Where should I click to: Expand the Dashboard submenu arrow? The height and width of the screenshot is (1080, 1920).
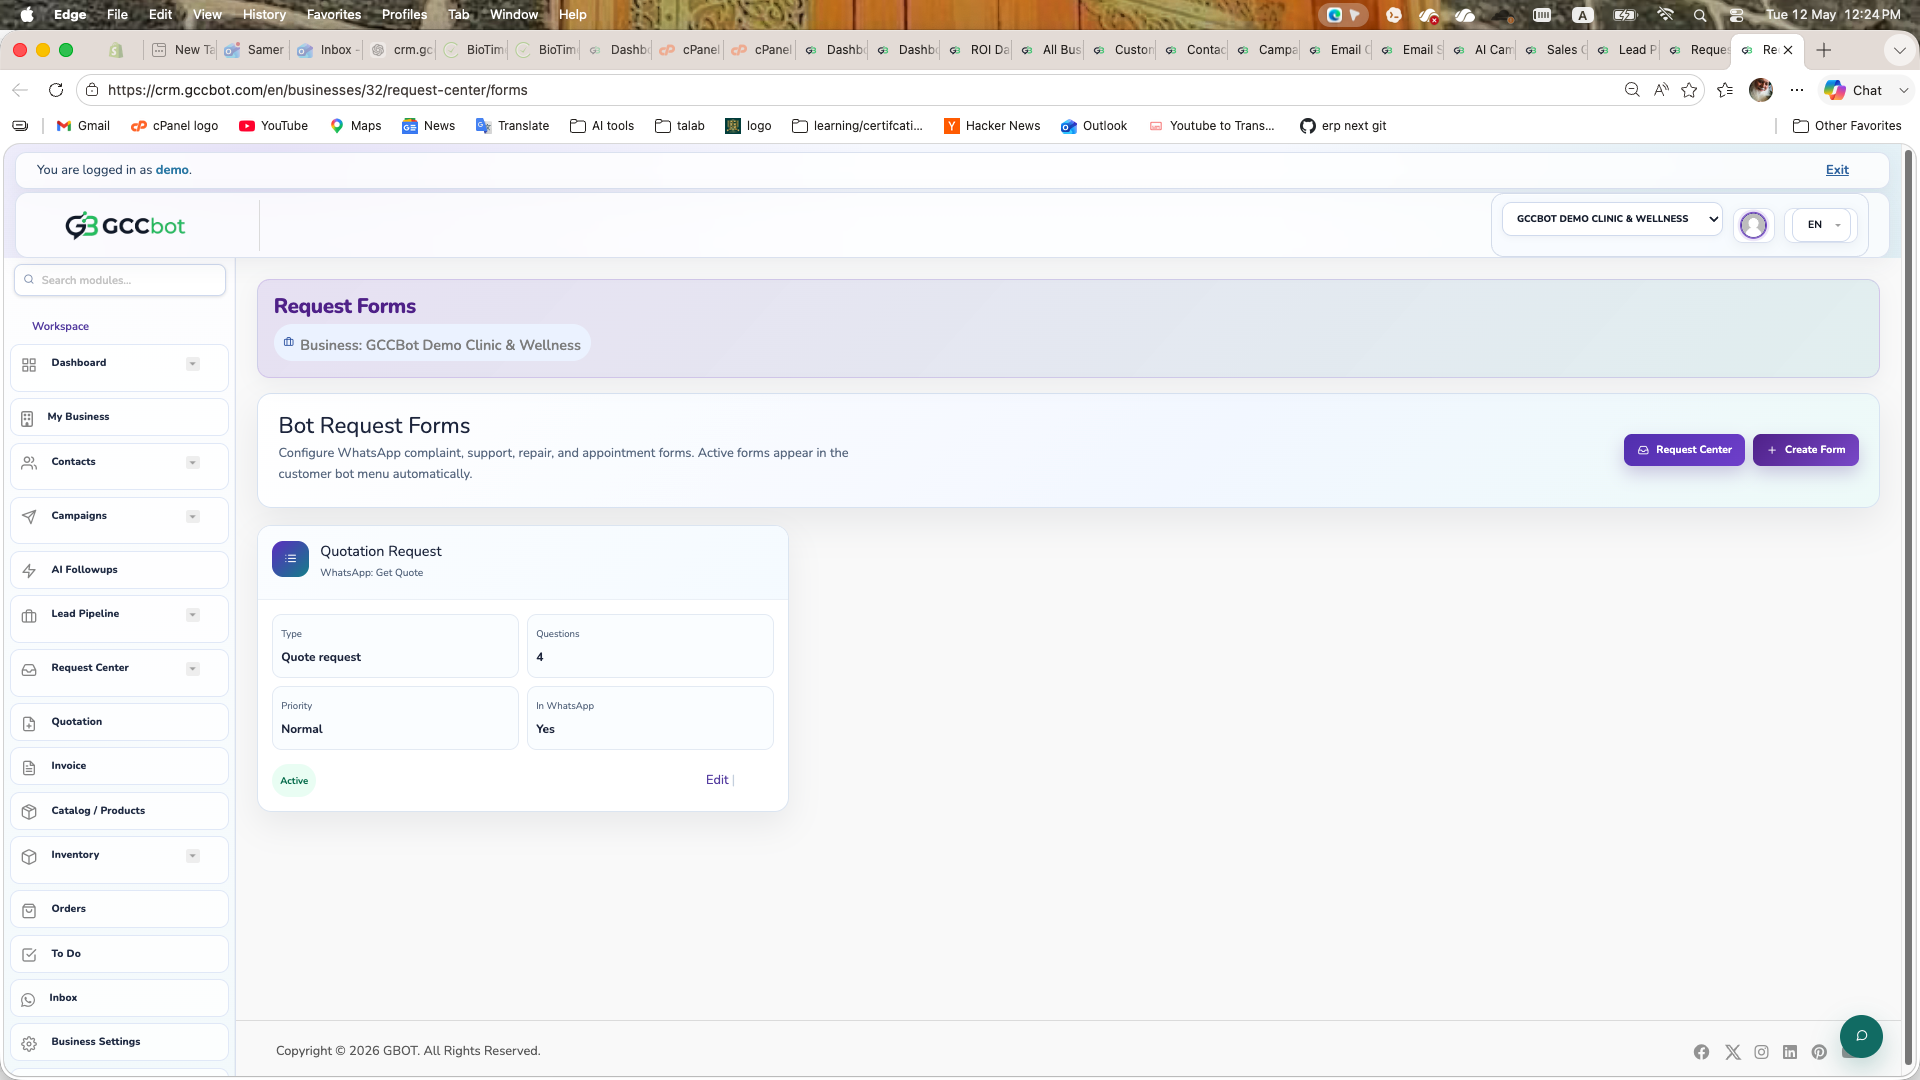click(193, 364)
